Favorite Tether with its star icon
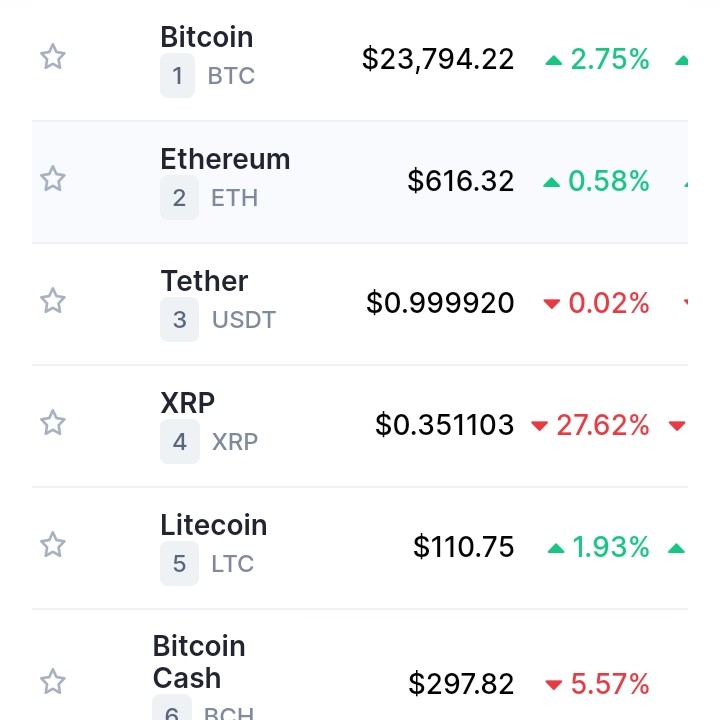The width and height of the screenshot is (720, 720). [x=52, y=300]
